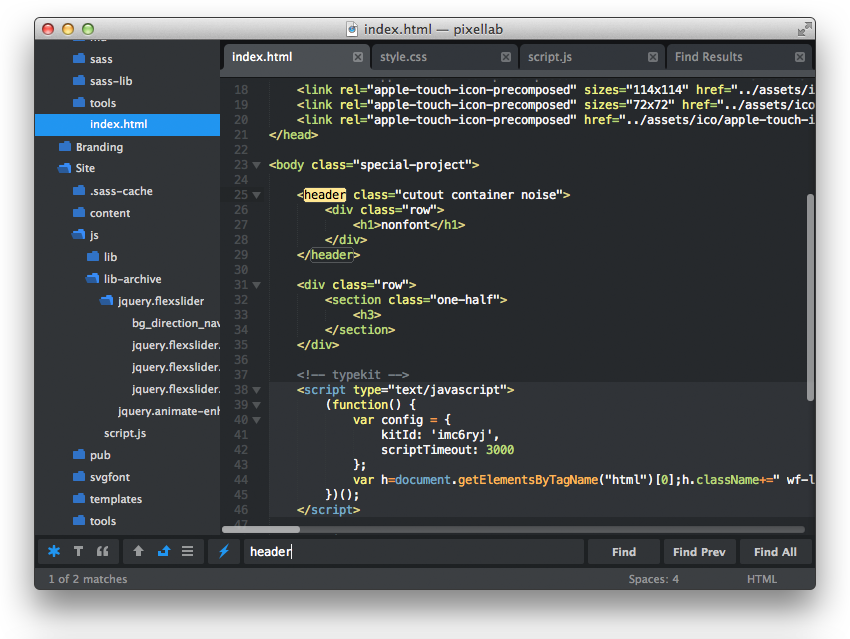Click the Branding folder icon
Image resolution: width=850 pixels, height=639 pixels.
pyautogui.click(x=65, y=146)
